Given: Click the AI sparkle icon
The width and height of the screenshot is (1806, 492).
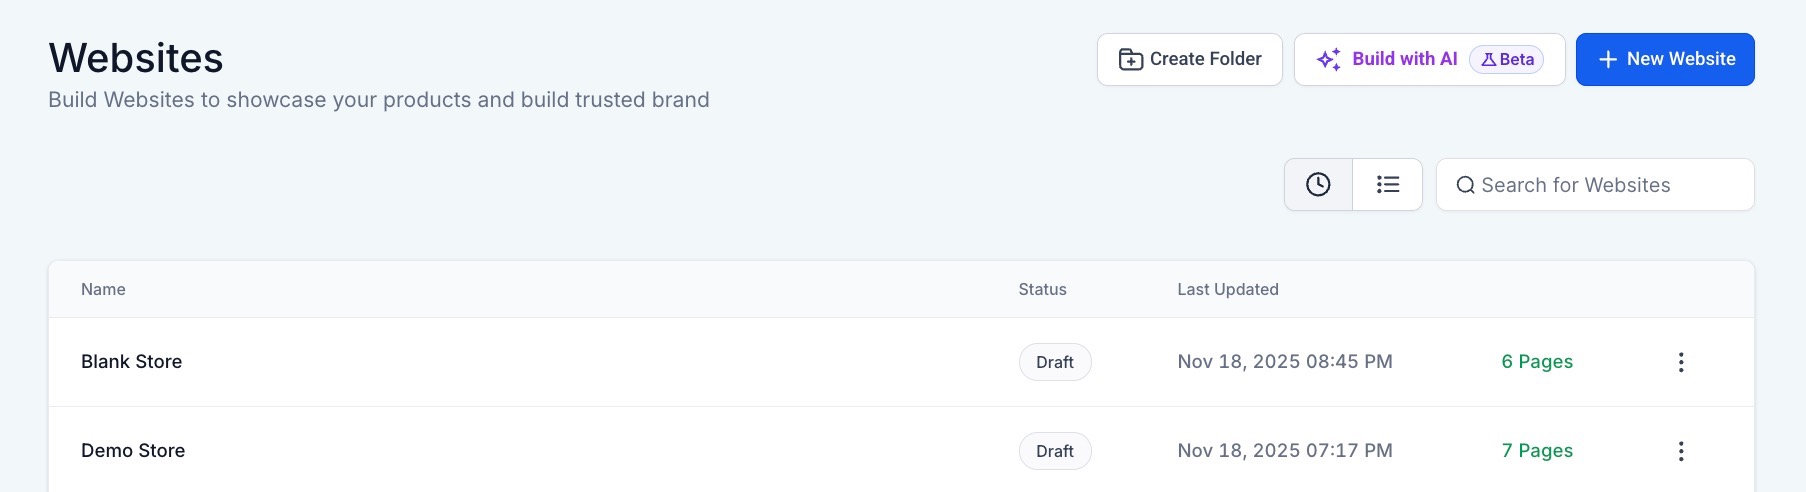Looking at the screenshot, I should click(x=1328, y=60).
